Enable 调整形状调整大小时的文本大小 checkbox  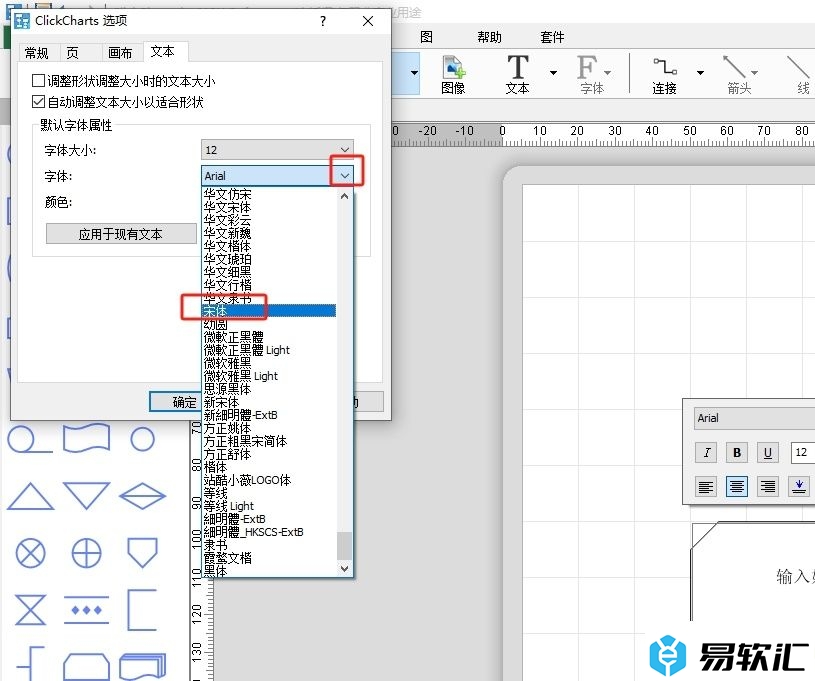38,81
